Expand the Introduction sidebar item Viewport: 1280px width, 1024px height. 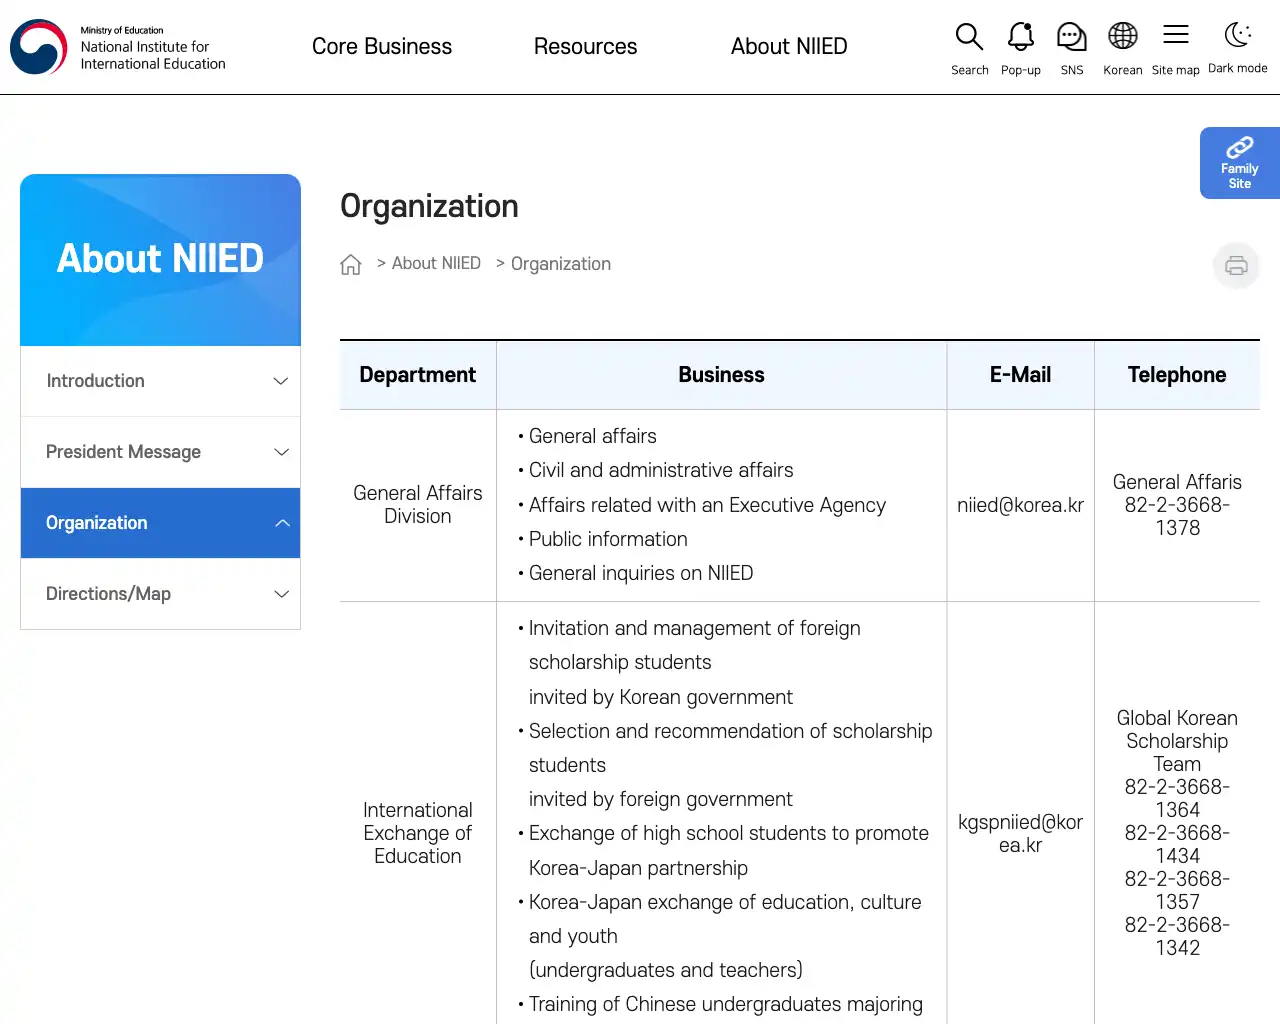160,381
